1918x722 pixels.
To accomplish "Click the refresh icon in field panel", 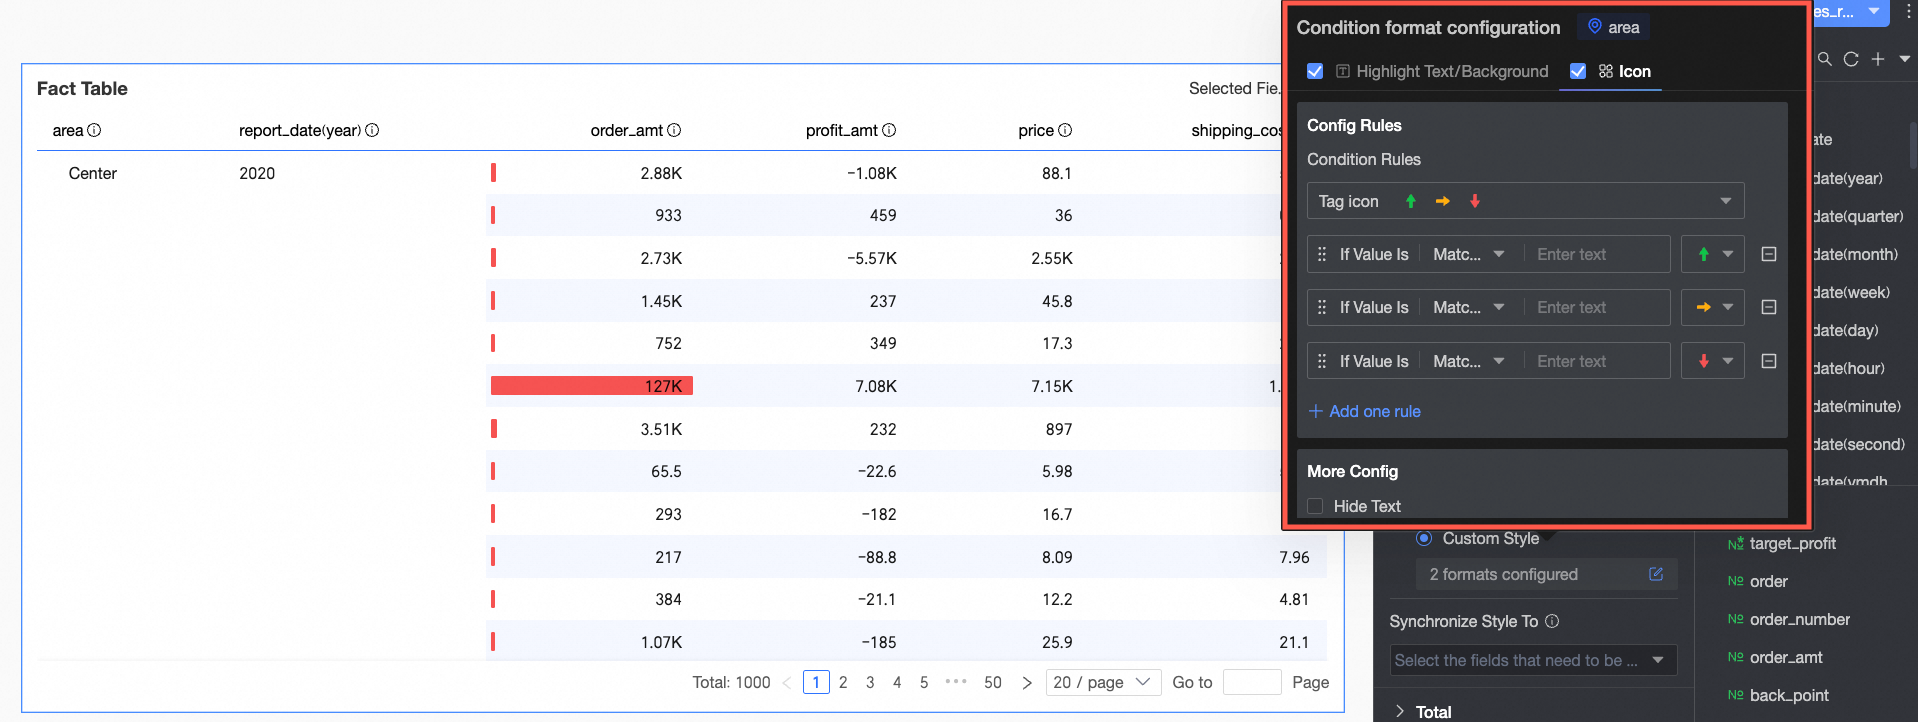I will pyautogui.click(x=1851, y=59).
